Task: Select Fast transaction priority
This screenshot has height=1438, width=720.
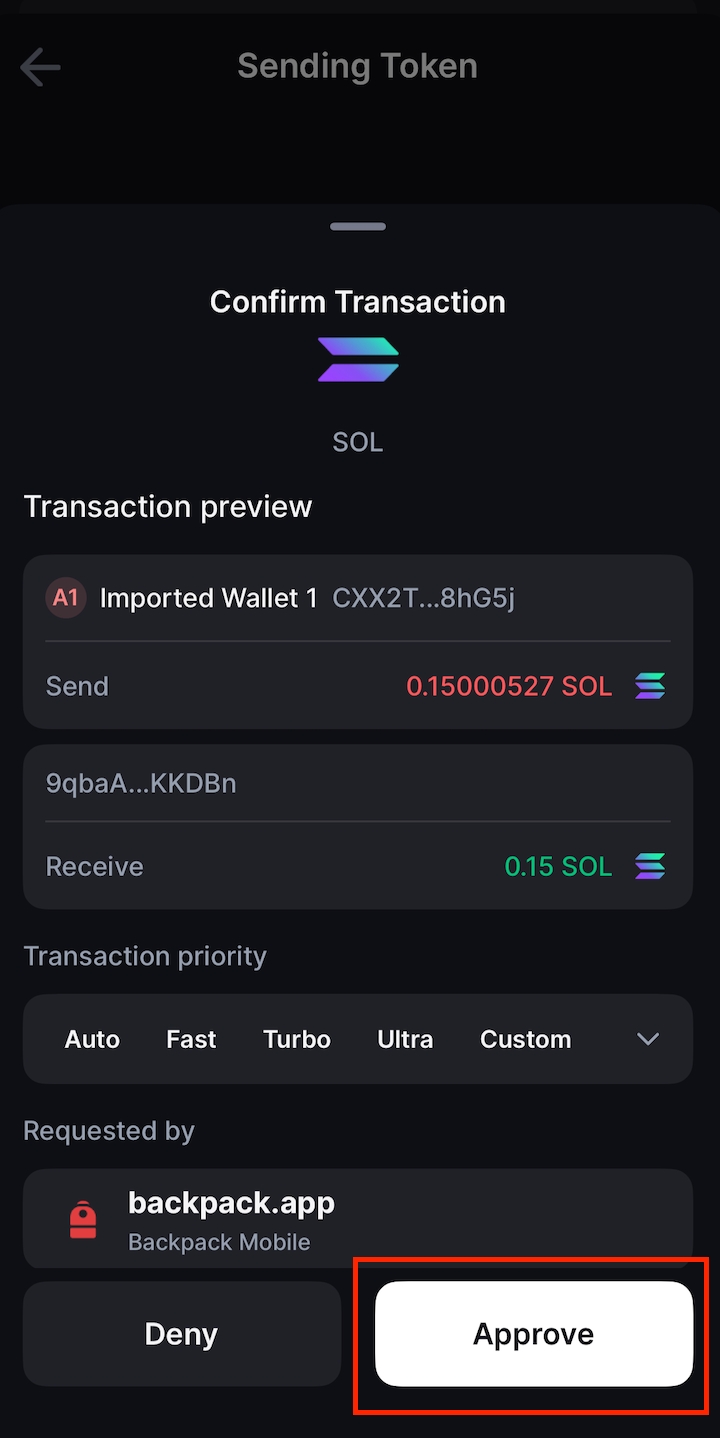Action: pyautogui.click(x=191, y=1040)
